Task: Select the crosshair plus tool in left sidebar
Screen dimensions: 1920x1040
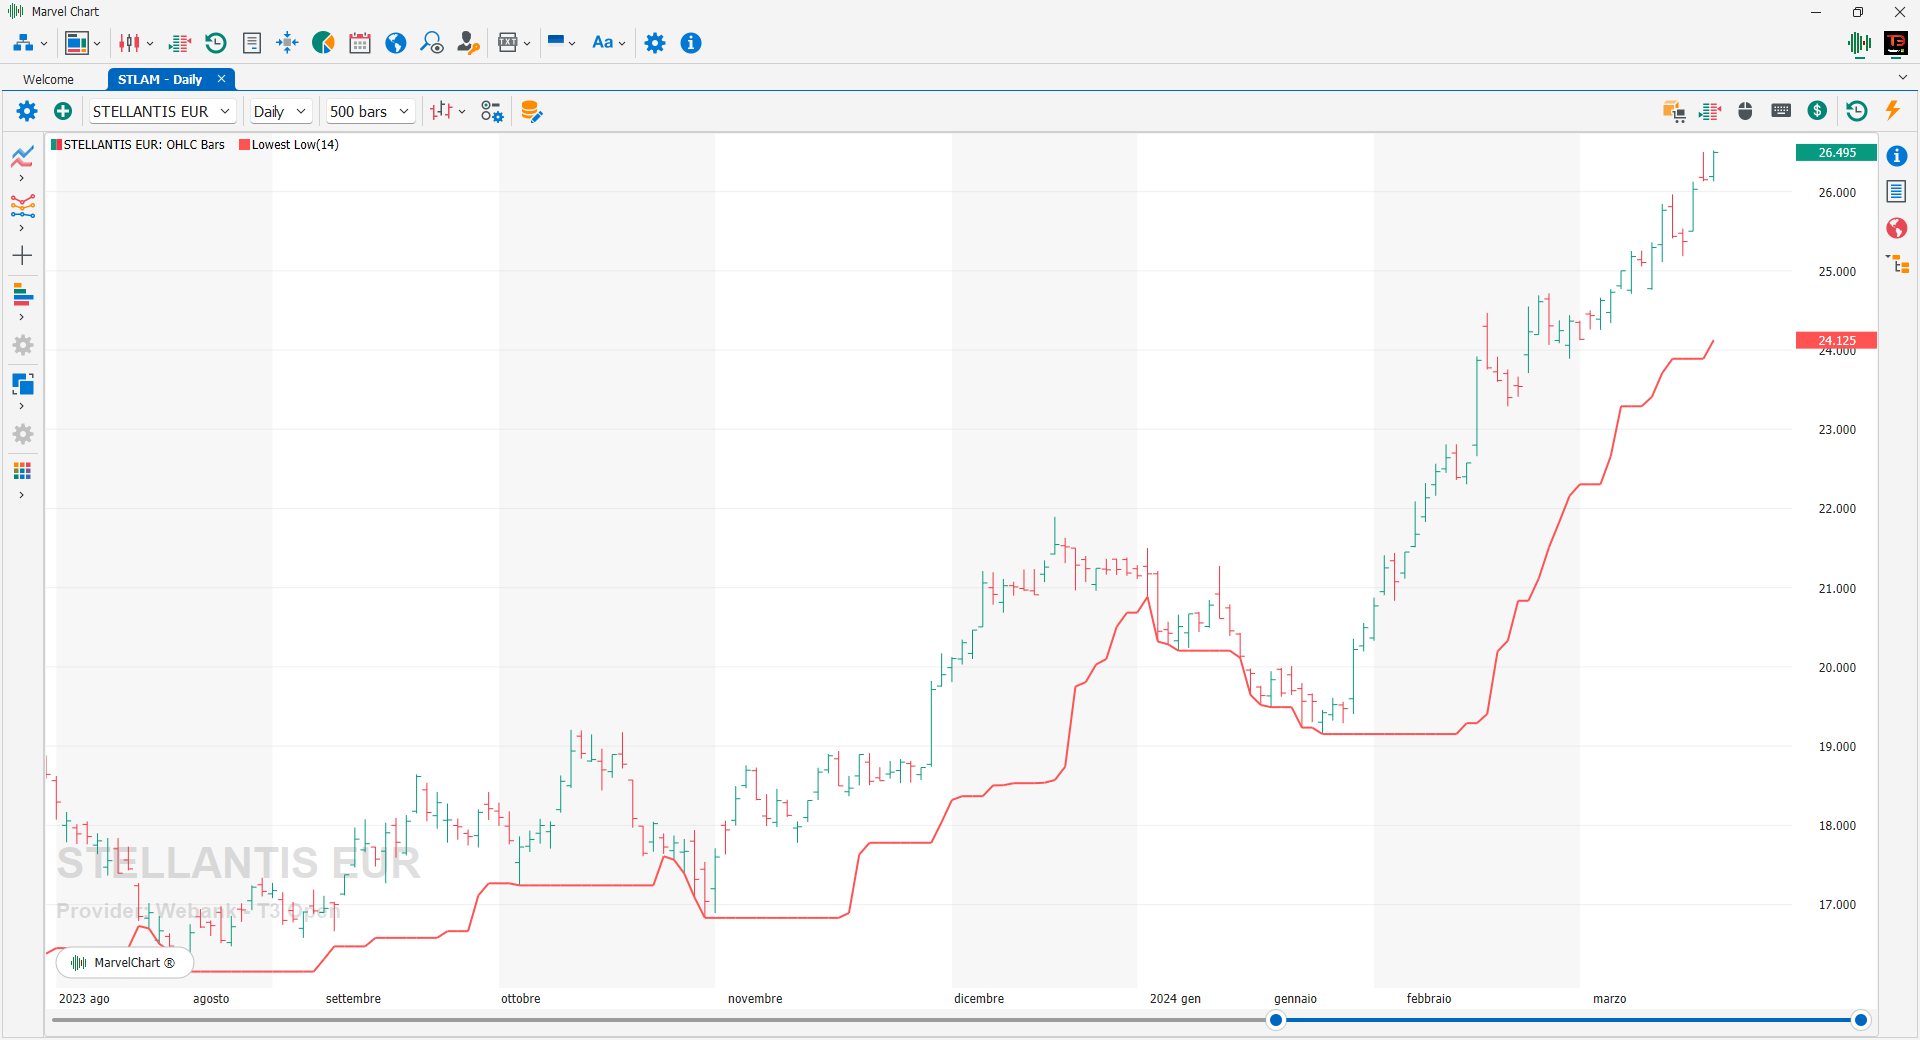Action: point(22,256)
